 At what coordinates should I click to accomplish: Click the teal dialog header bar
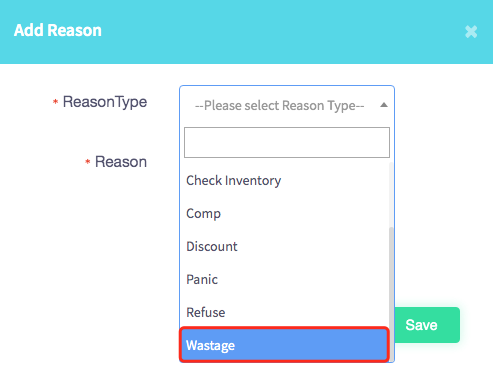point(246,32)
